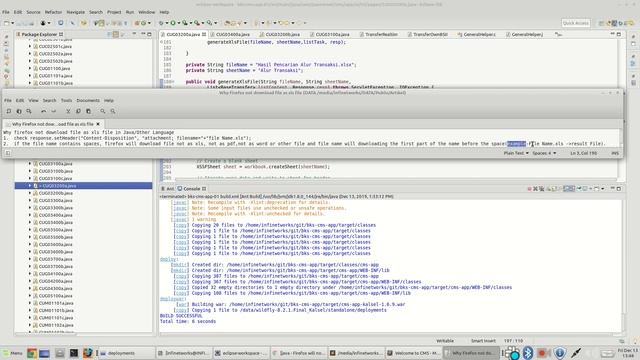
Task: Expand CUG03100a.java tree node
Action: [30, 164]
